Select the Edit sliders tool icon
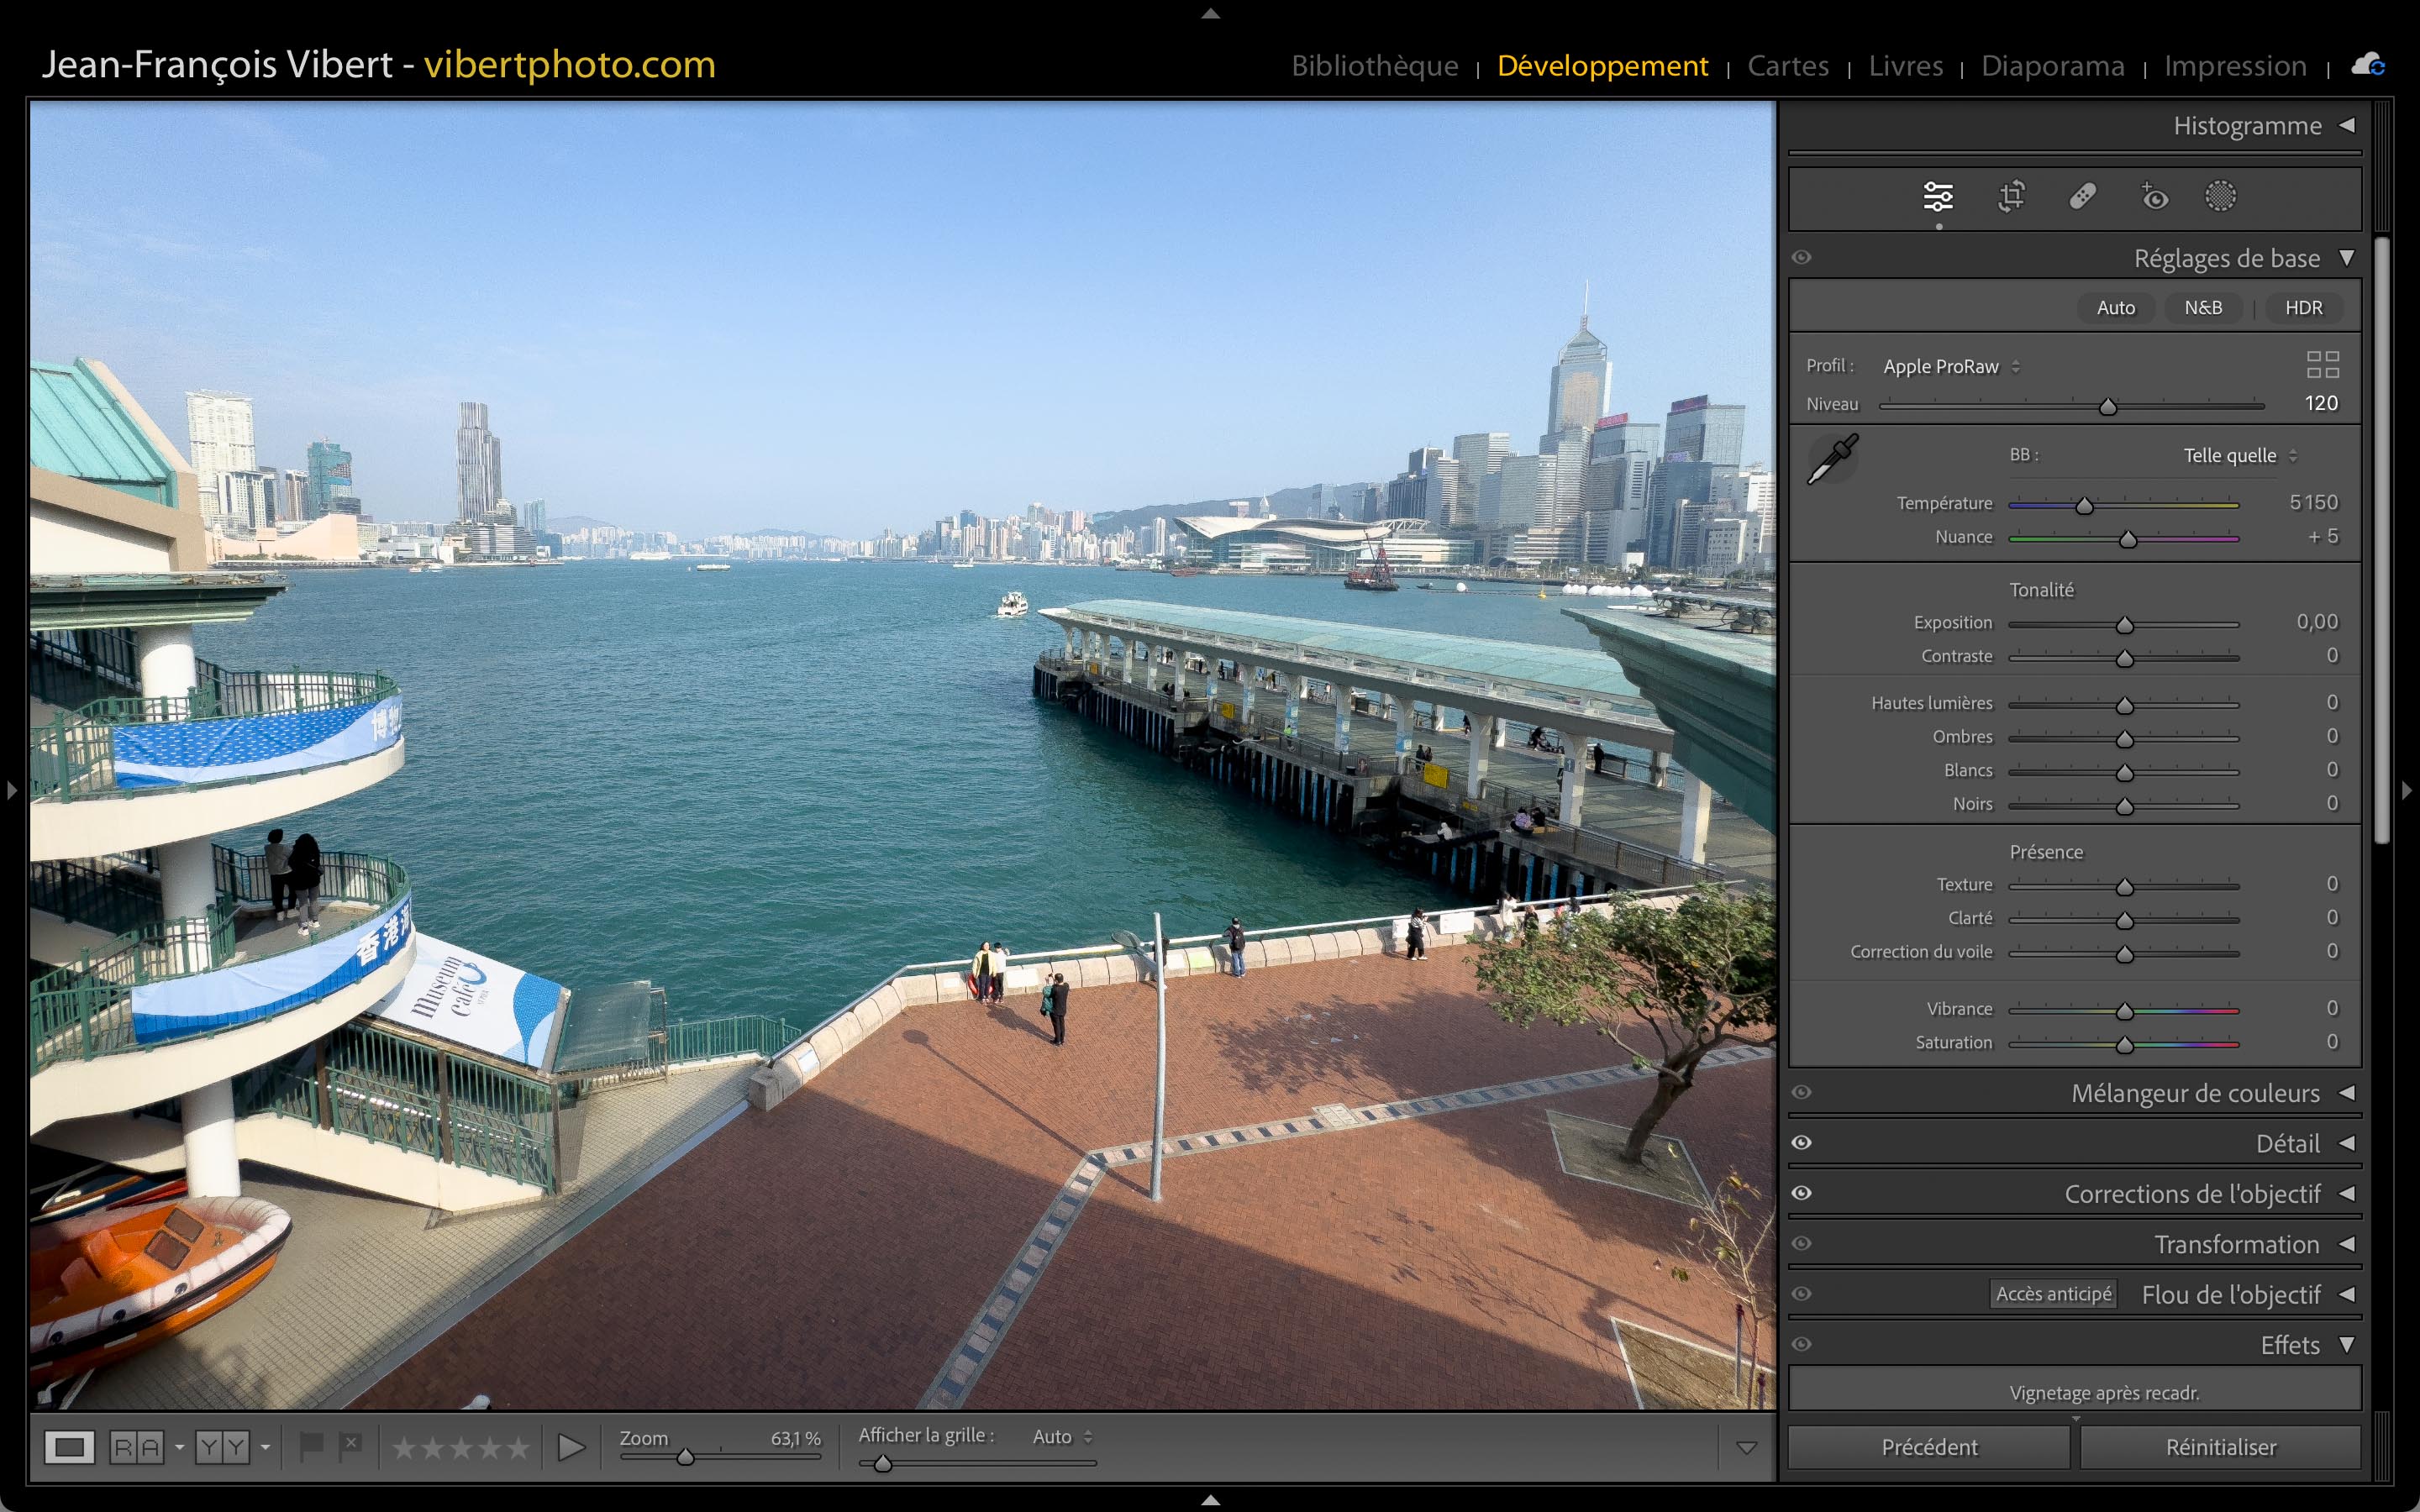 tap(1938, 196)
